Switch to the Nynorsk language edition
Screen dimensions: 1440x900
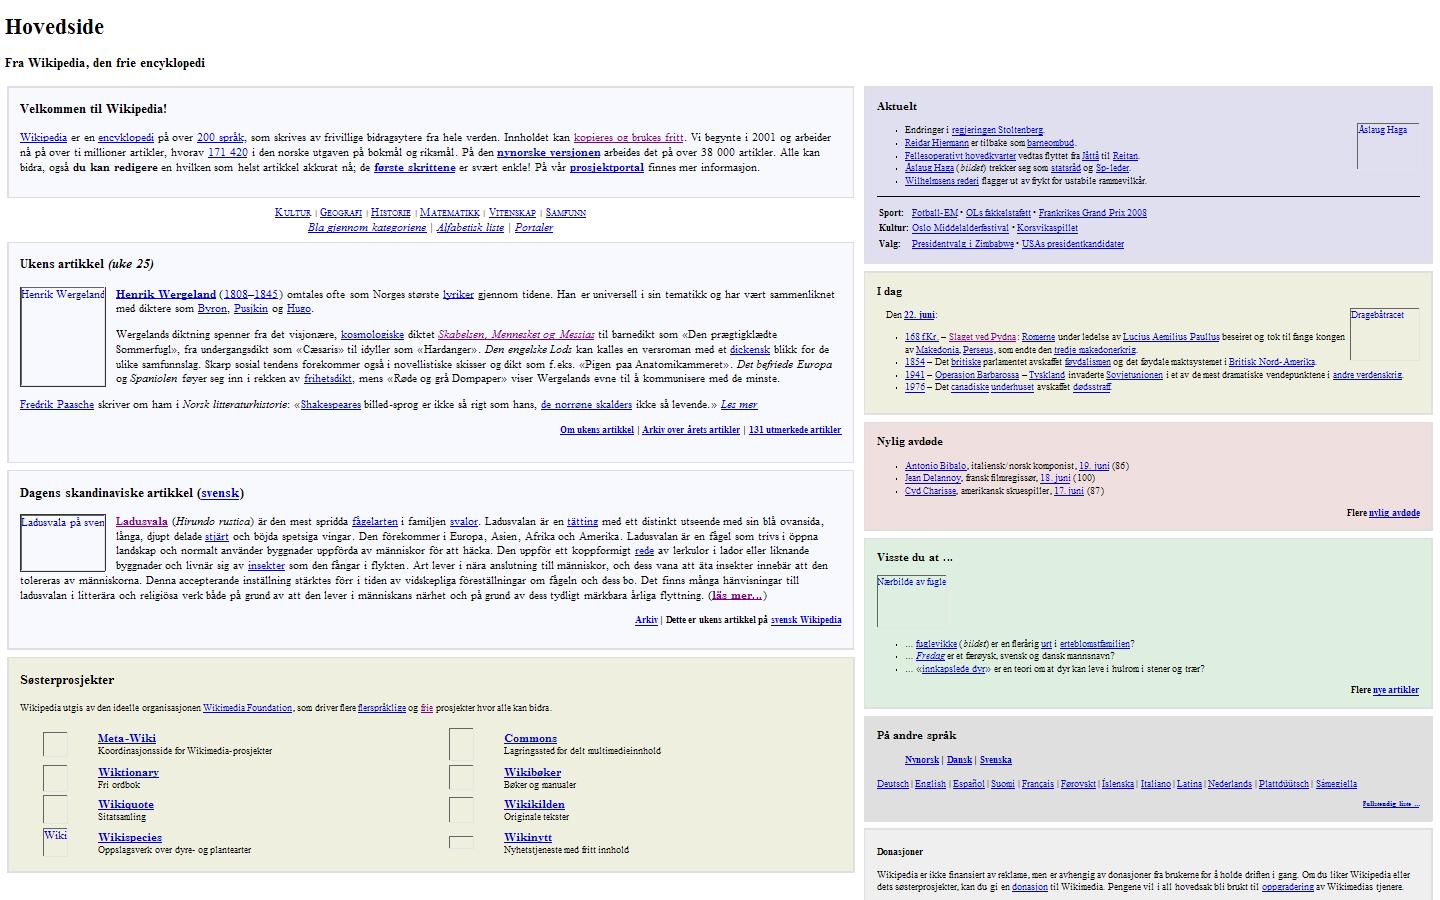point(922,760)
